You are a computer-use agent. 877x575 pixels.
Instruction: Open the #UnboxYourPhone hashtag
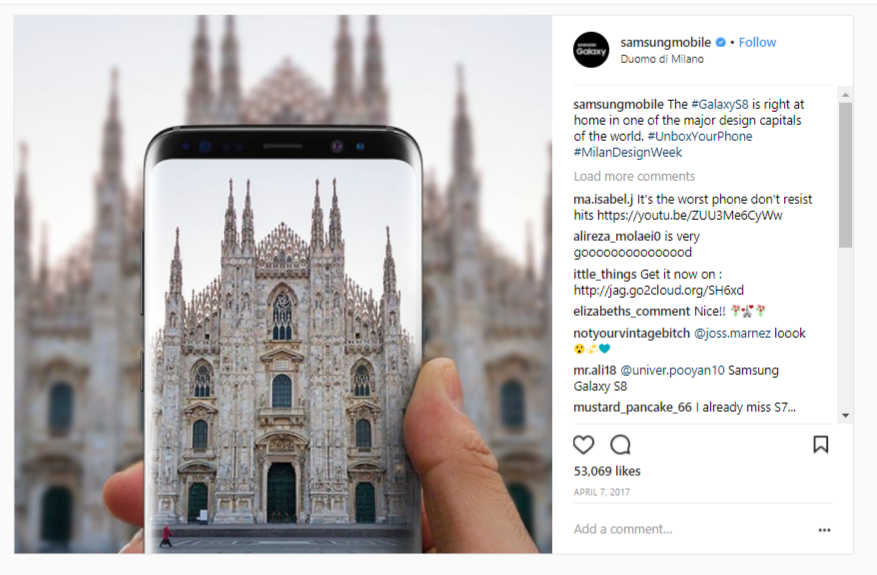tap(700, 136)
